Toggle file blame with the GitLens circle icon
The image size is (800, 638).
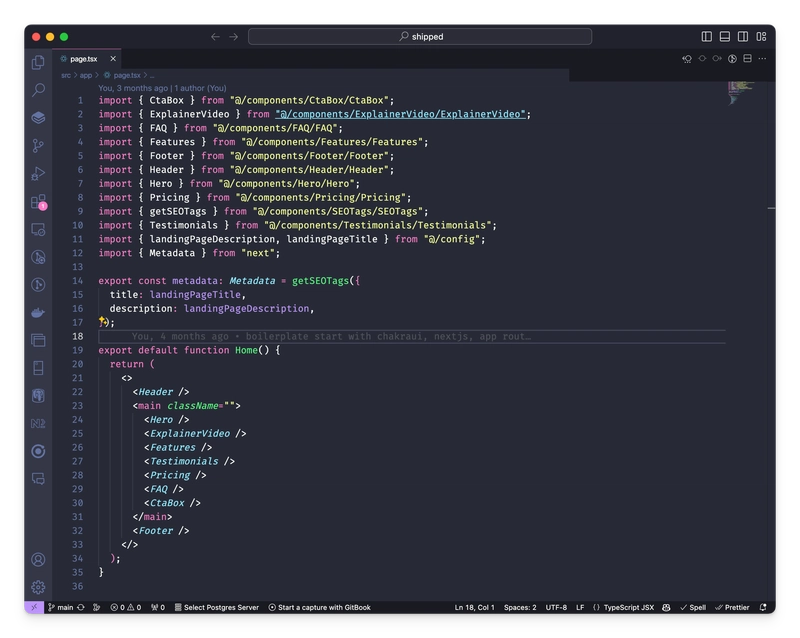click(x=732, y=59)
